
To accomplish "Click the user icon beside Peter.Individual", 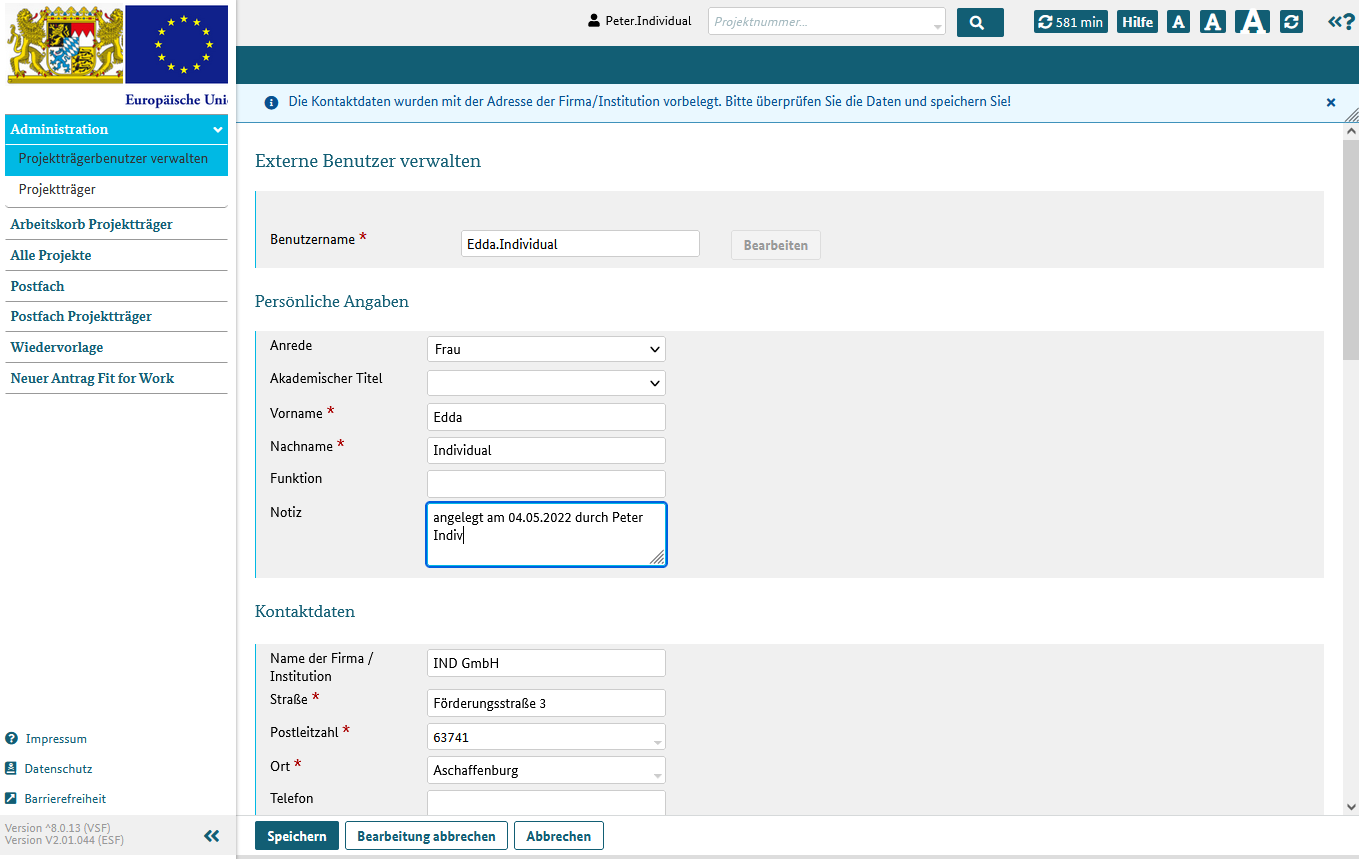I will point(594,21).
